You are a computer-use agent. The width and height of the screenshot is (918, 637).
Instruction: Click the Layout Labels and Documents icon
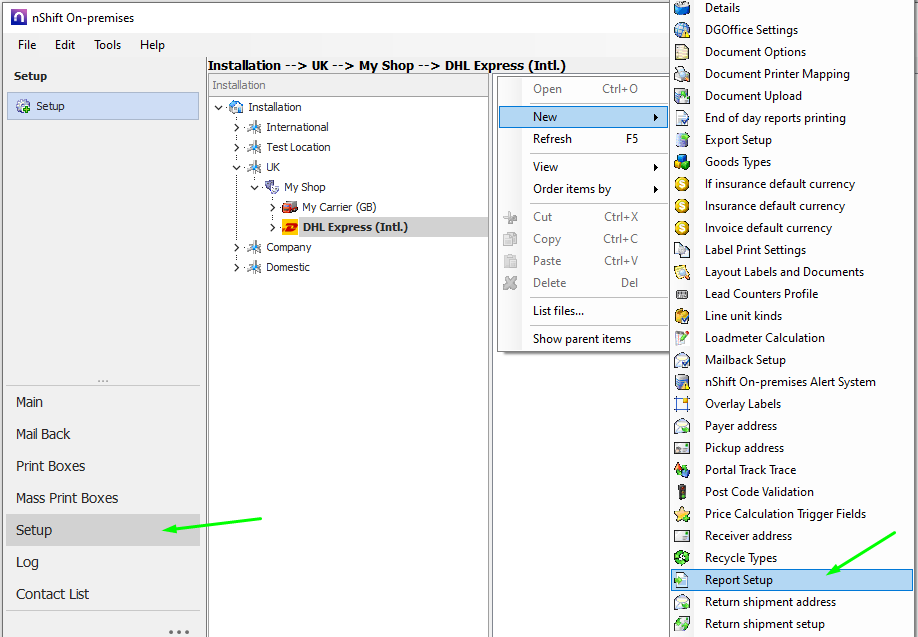coord(682,272)
